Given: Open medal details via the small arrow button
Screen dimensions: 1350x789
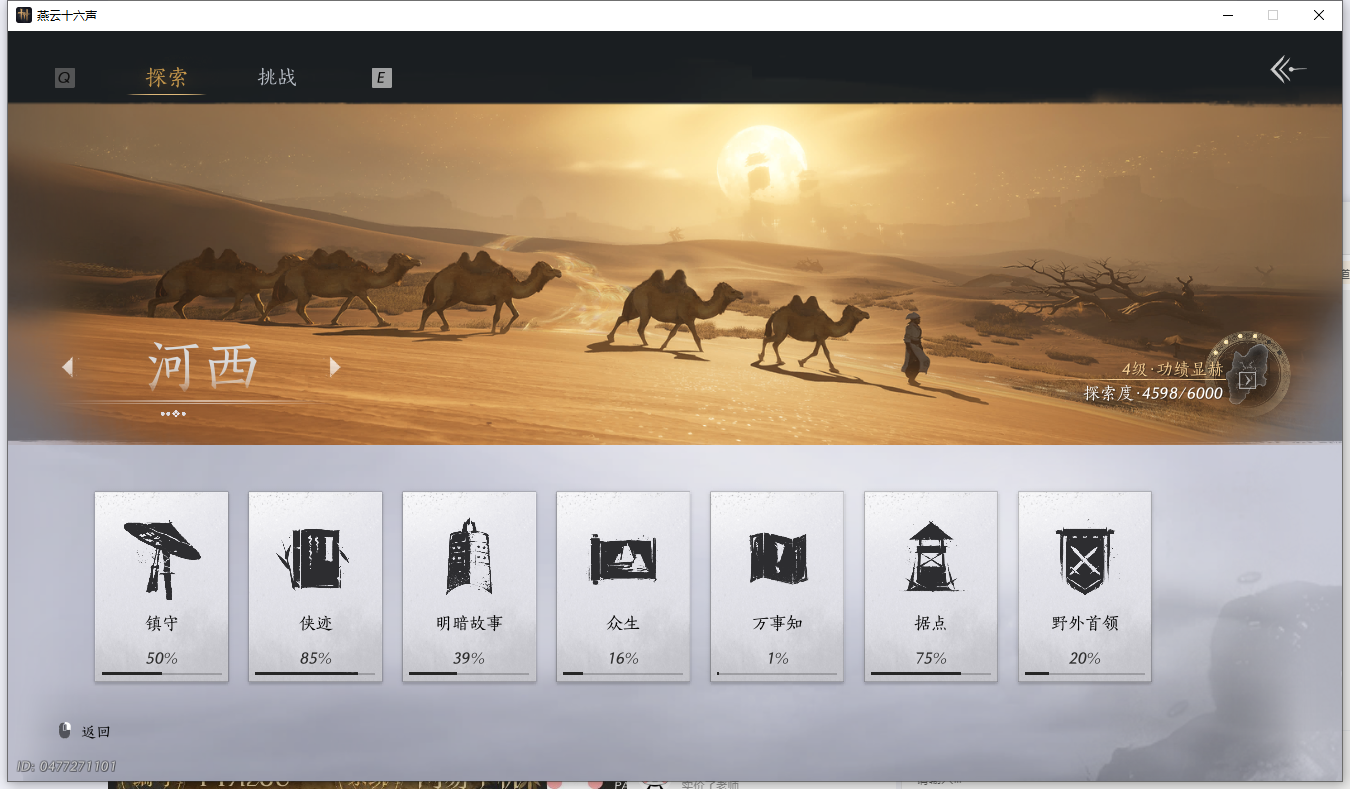Looking at the screenshot, I should [1246, 380].
